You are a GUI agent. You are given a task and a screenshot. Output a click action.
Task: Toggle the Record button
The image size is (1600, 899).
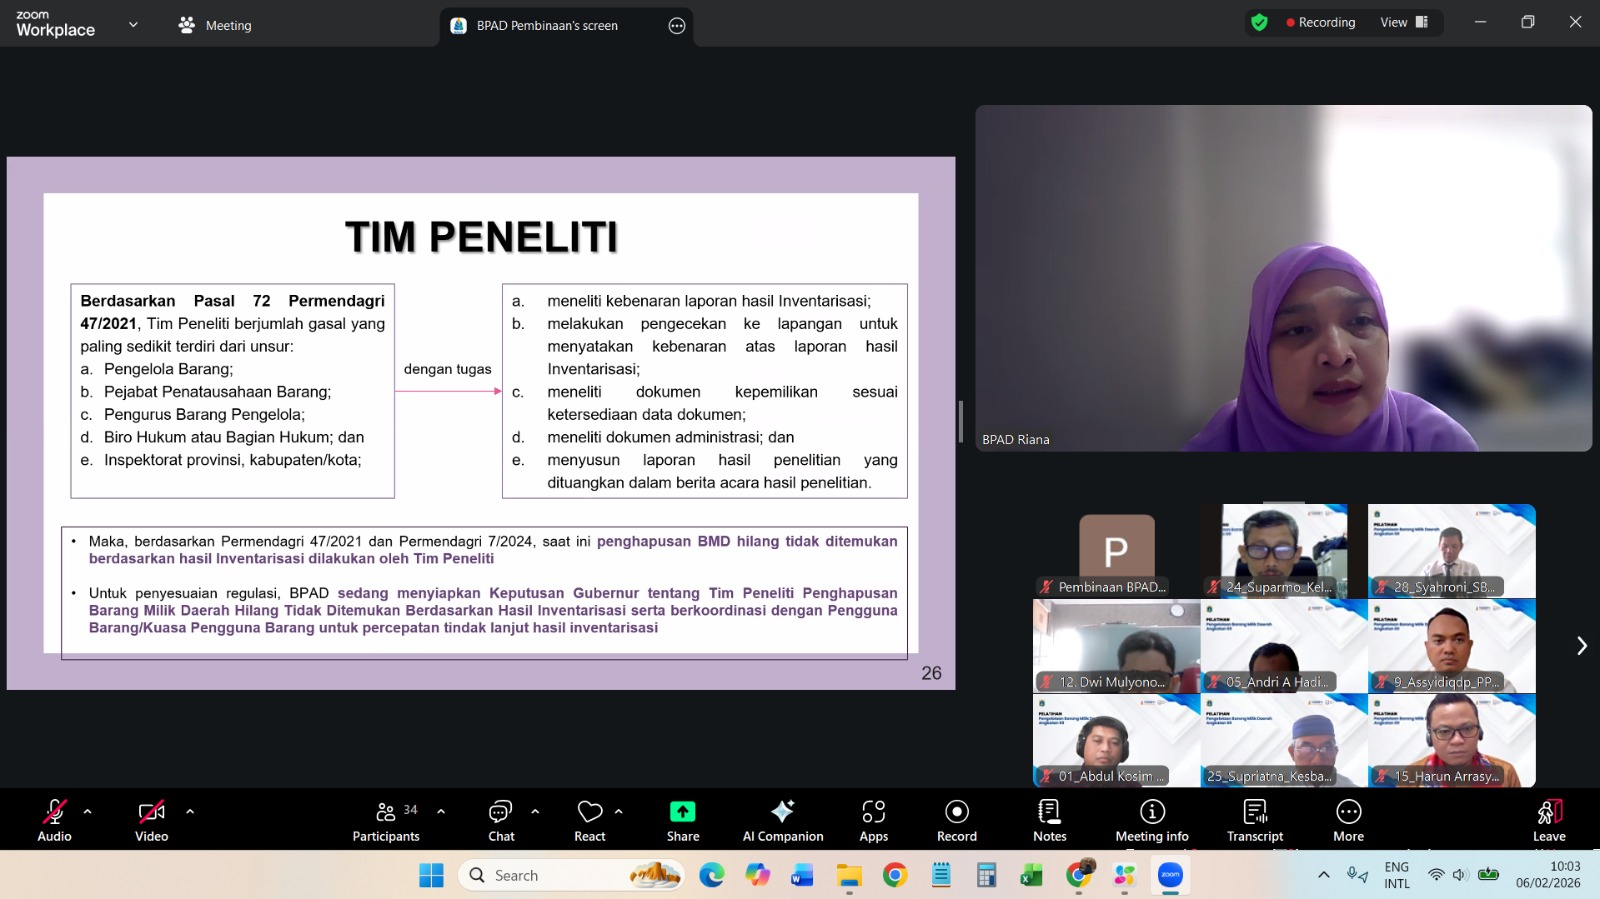956,820
